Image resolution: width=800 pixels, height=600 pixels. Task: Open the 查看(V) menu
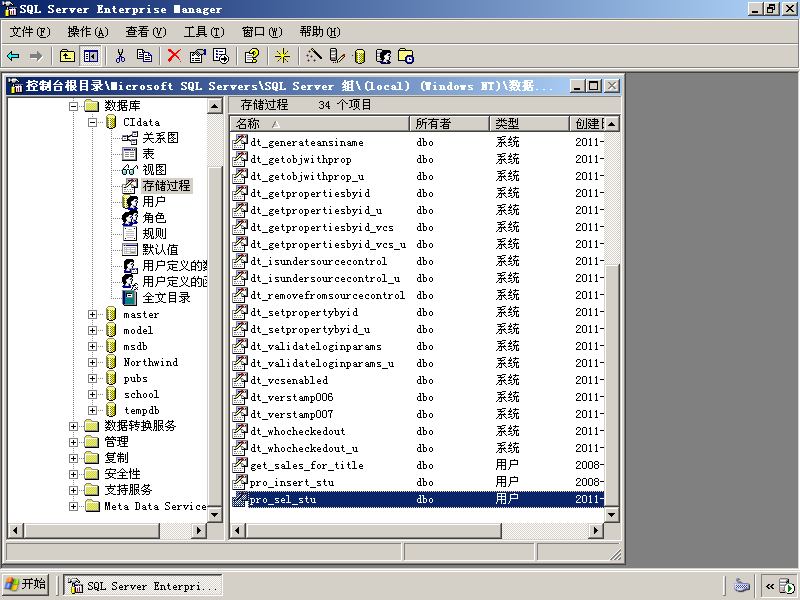click(146, 32)
